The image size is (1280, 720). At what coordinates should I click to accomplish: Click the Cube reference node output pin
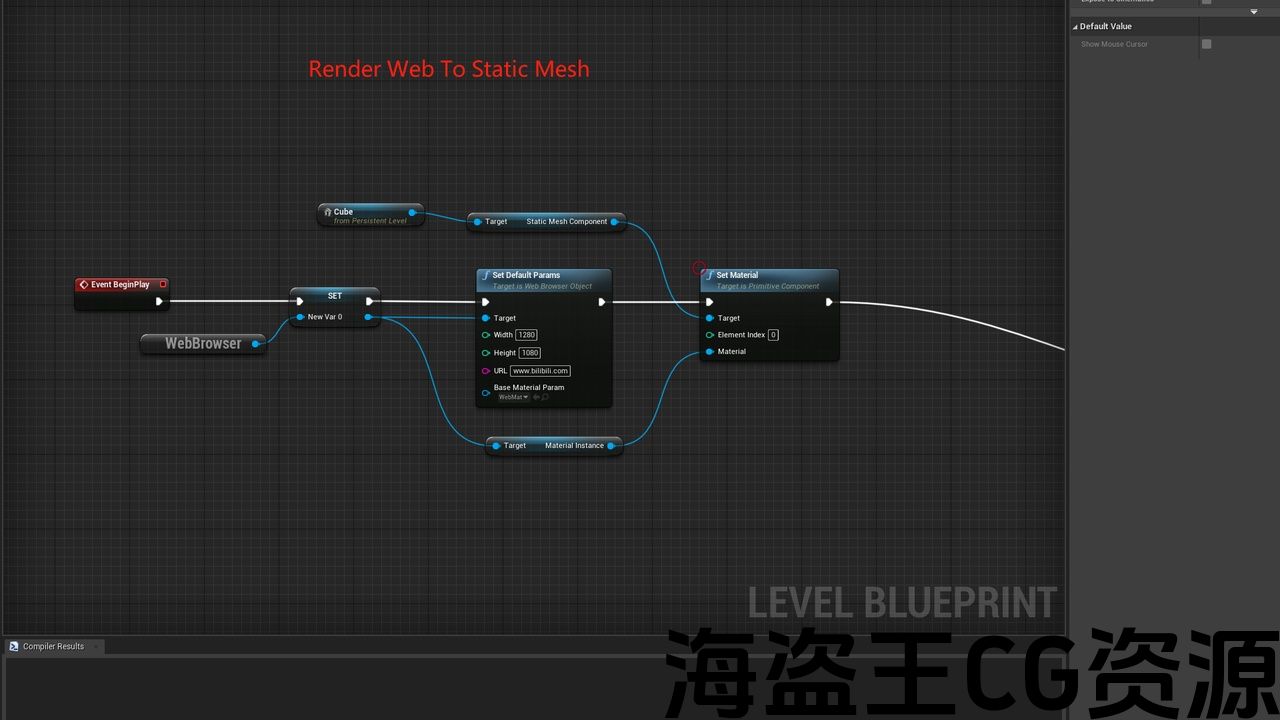(412, 212)
